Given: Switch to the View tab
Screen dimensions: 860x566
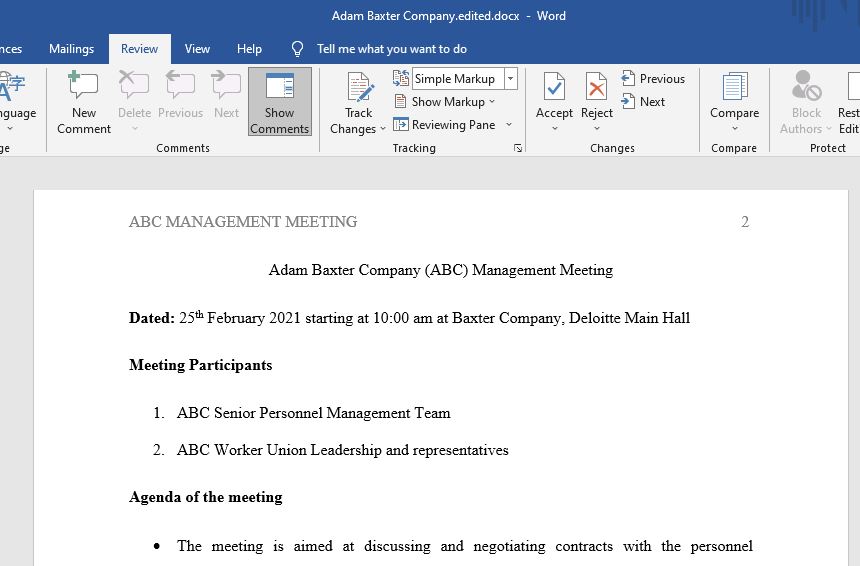Looking at the screenshot, I should 197,49.
